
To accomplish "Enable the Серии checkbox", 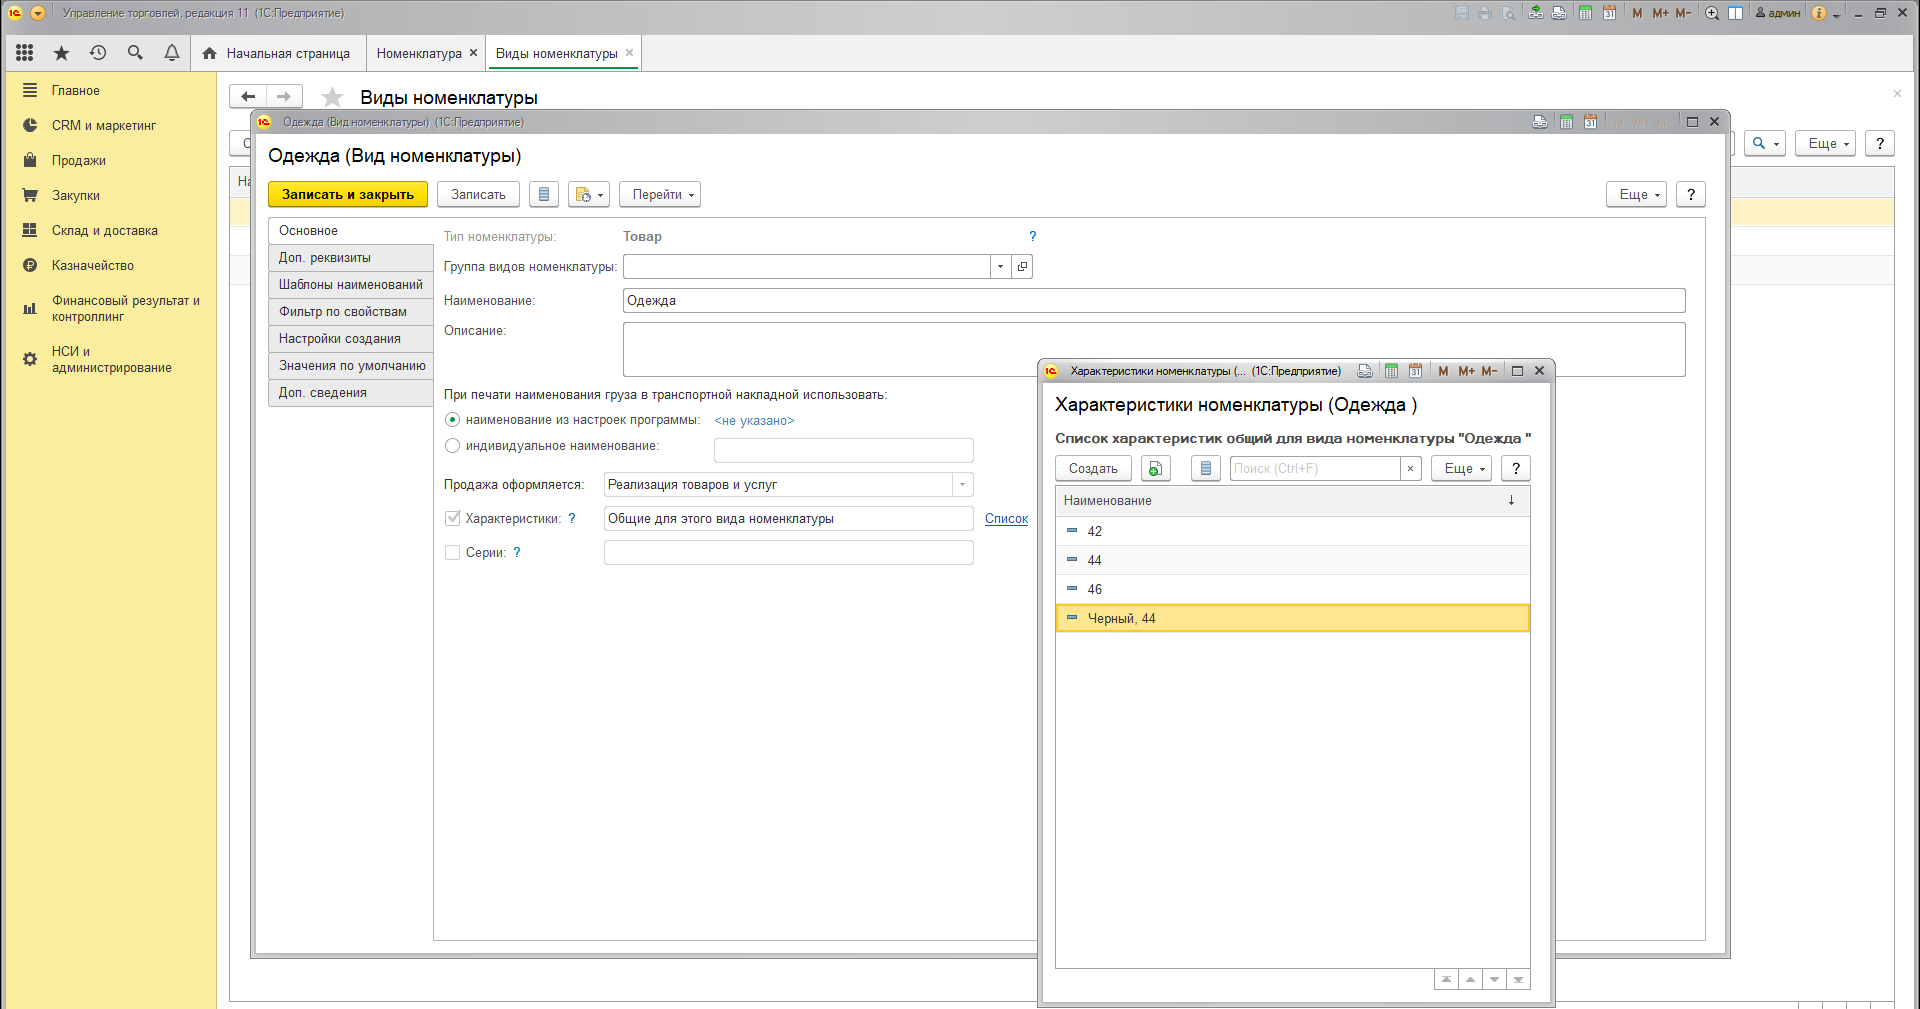I will click(x=453, y=553).
